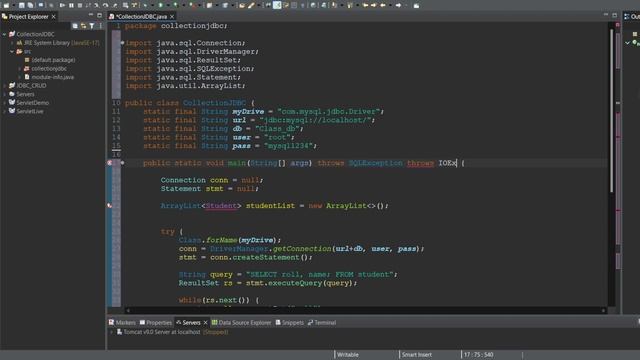Toggle Use Step Filters toolbar button
The image size is (640, 360).
[x=134, y=5]
